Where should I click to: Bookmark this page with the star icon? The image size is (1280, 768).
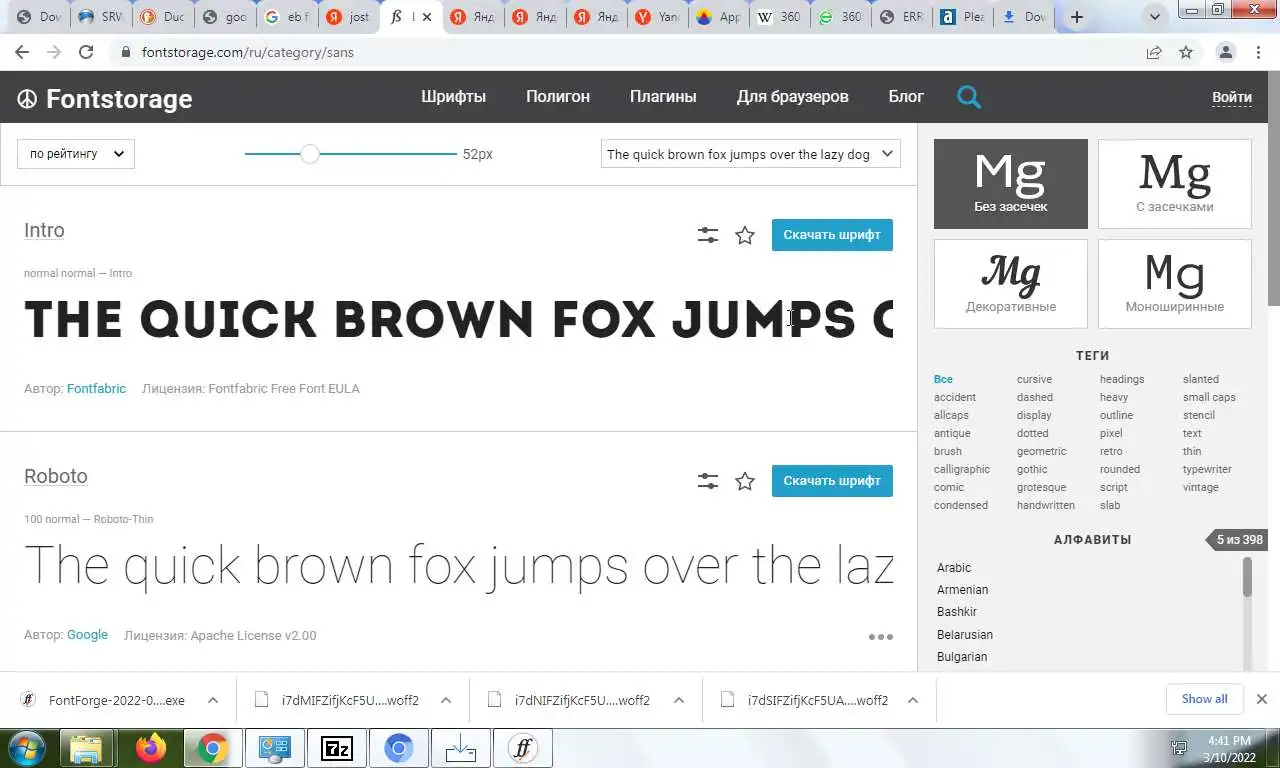coord(1186,52)
